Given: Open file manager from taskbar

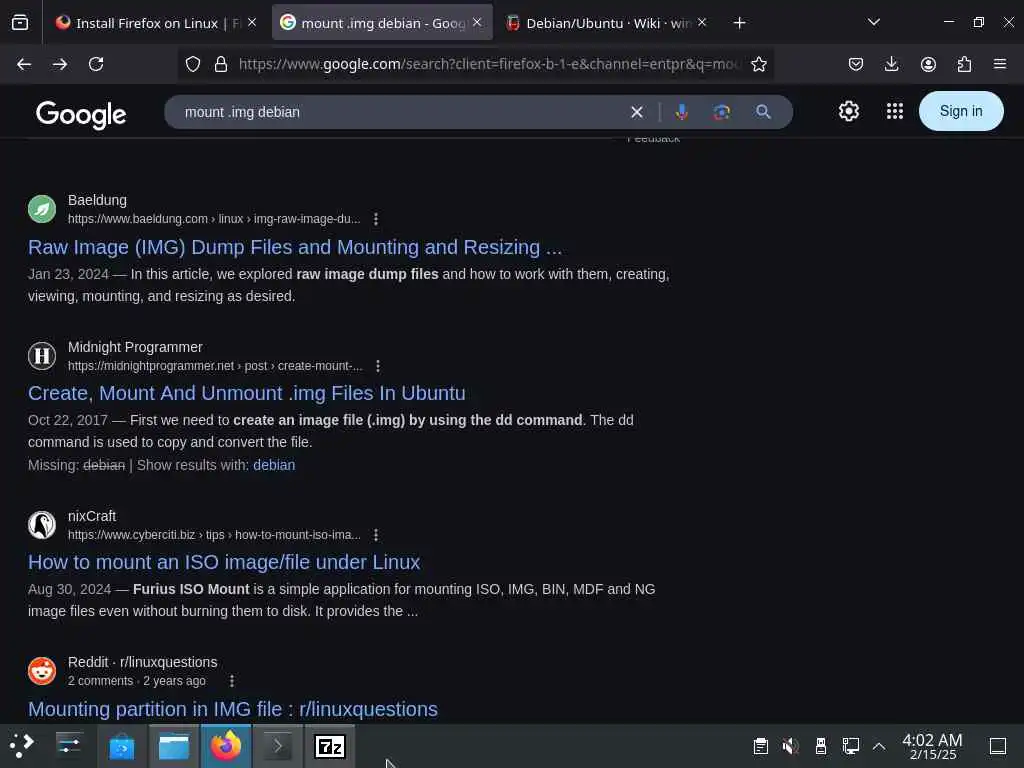Looking at the screenshot, I should pos(174,746).
